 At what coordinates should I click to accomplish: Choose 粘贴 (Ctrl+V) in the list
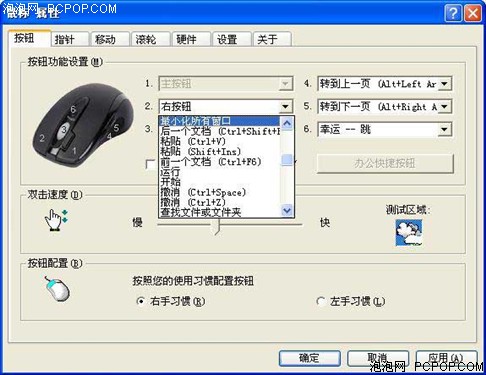pos(220,141)
